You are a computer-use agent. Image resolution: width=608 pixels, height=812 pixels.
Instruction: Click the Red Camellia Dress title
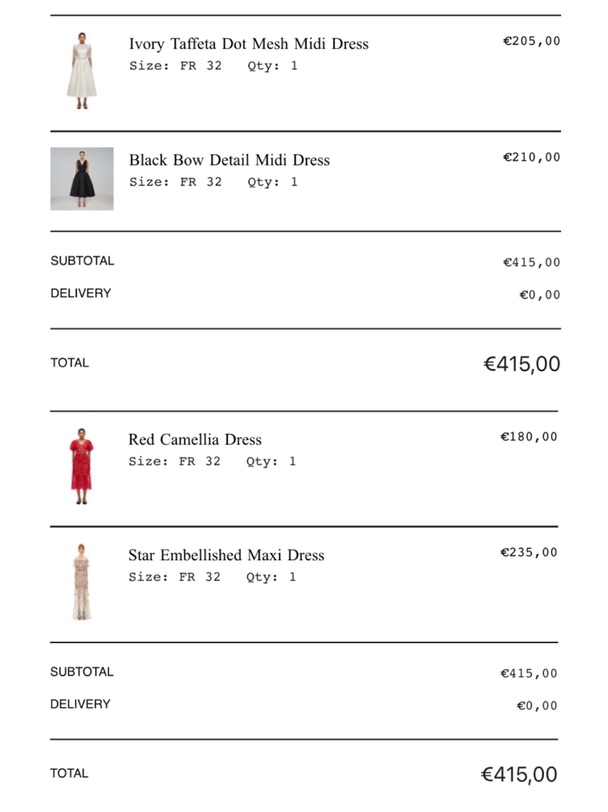[195, 439]
